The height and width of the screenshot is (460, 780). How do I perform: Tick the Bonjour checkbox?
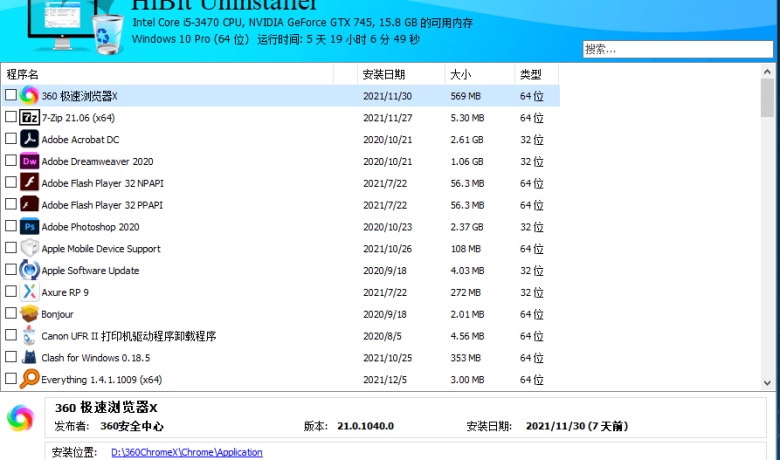11,313
